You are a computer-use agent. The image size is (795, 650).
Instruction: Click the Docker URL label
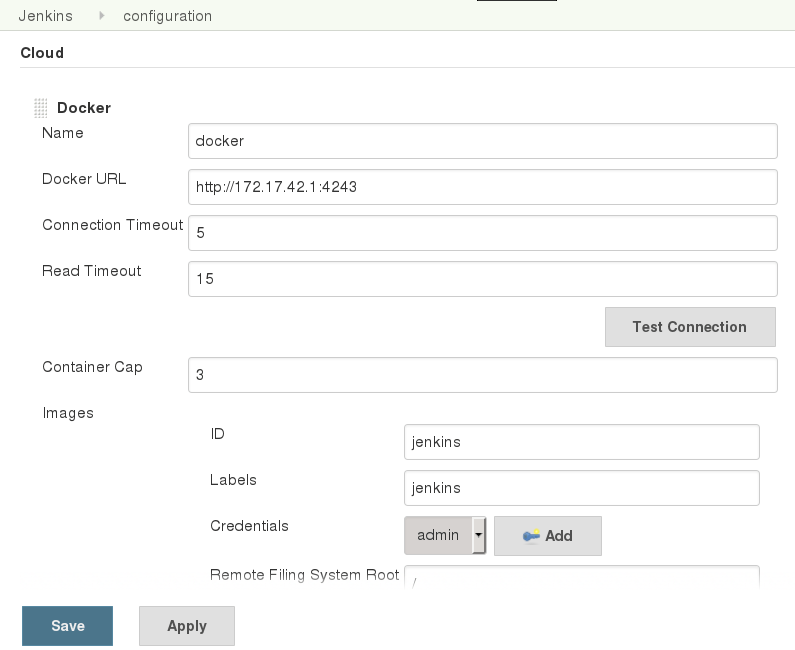pyautogui.click(x=84, y=179)
